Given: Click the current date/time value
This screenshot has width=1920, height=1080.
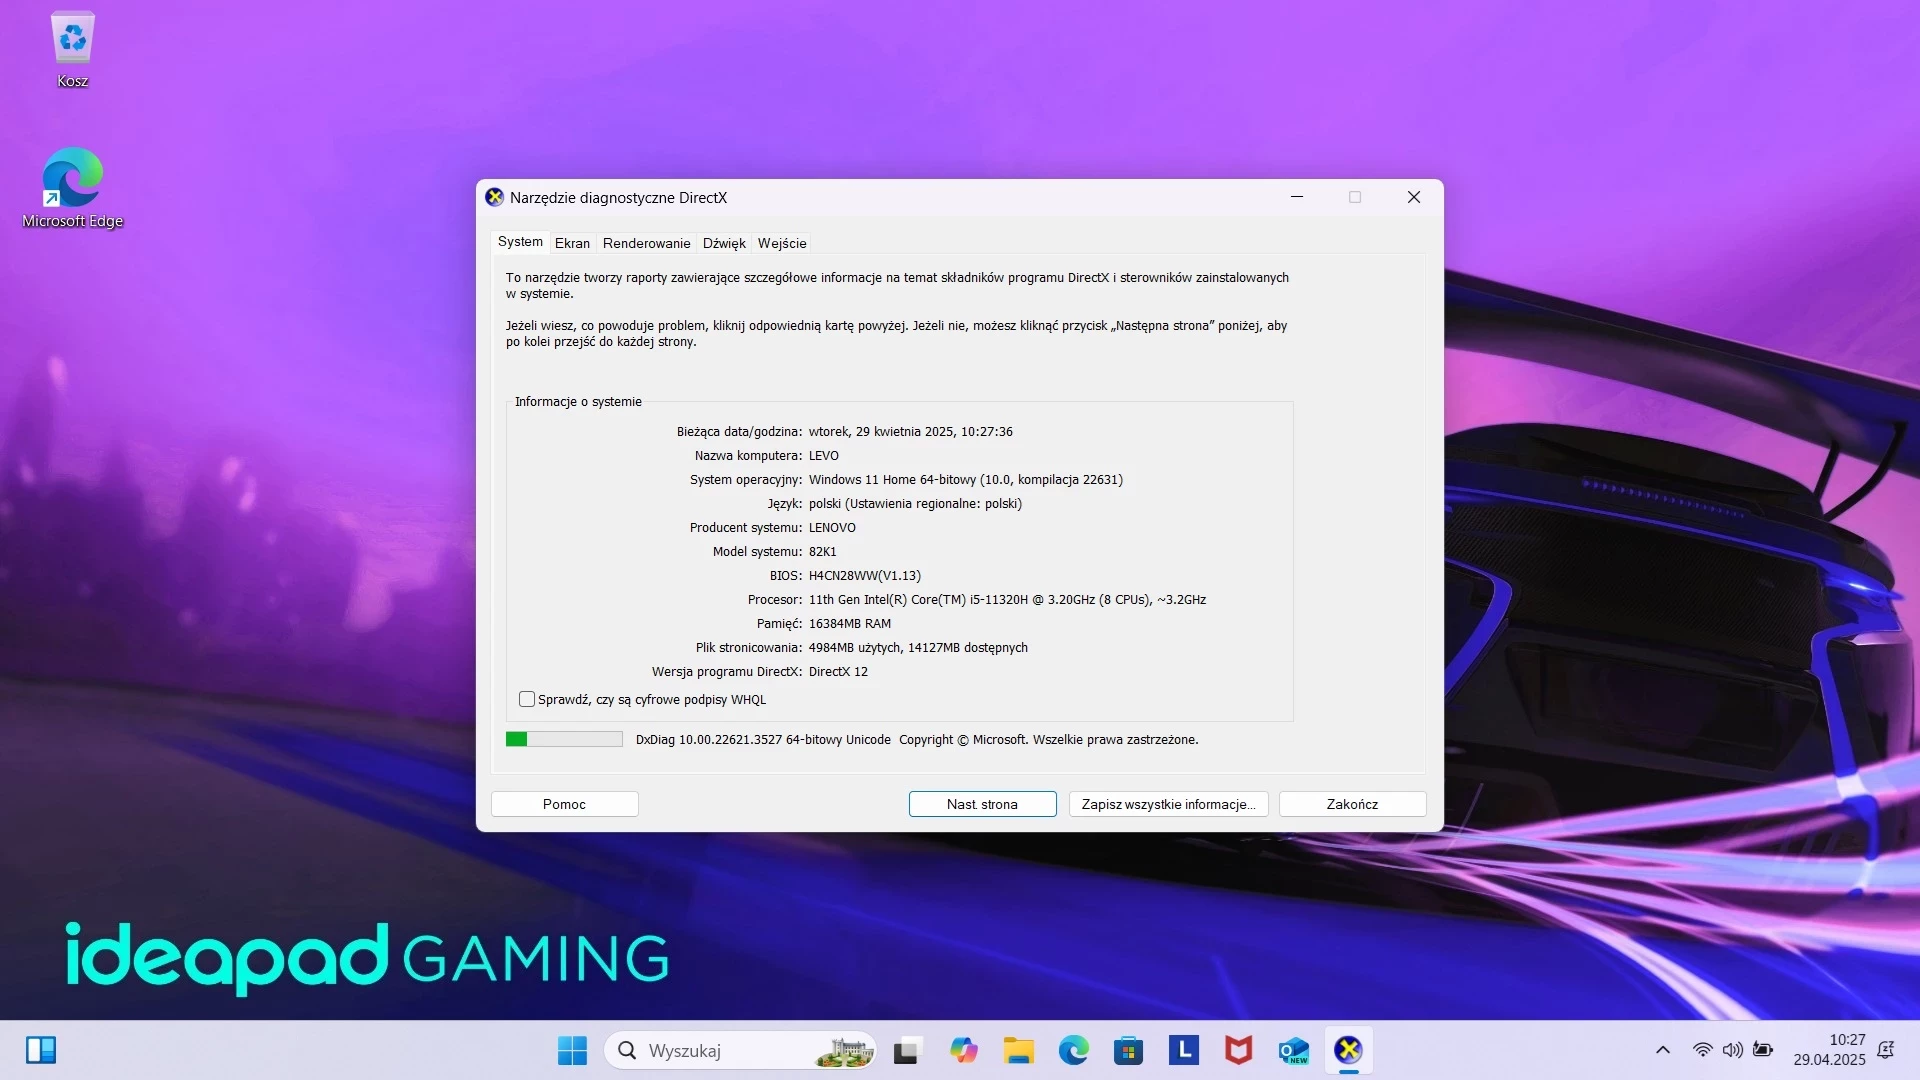Looking at the screenshot, I should (x=911, y=431).
